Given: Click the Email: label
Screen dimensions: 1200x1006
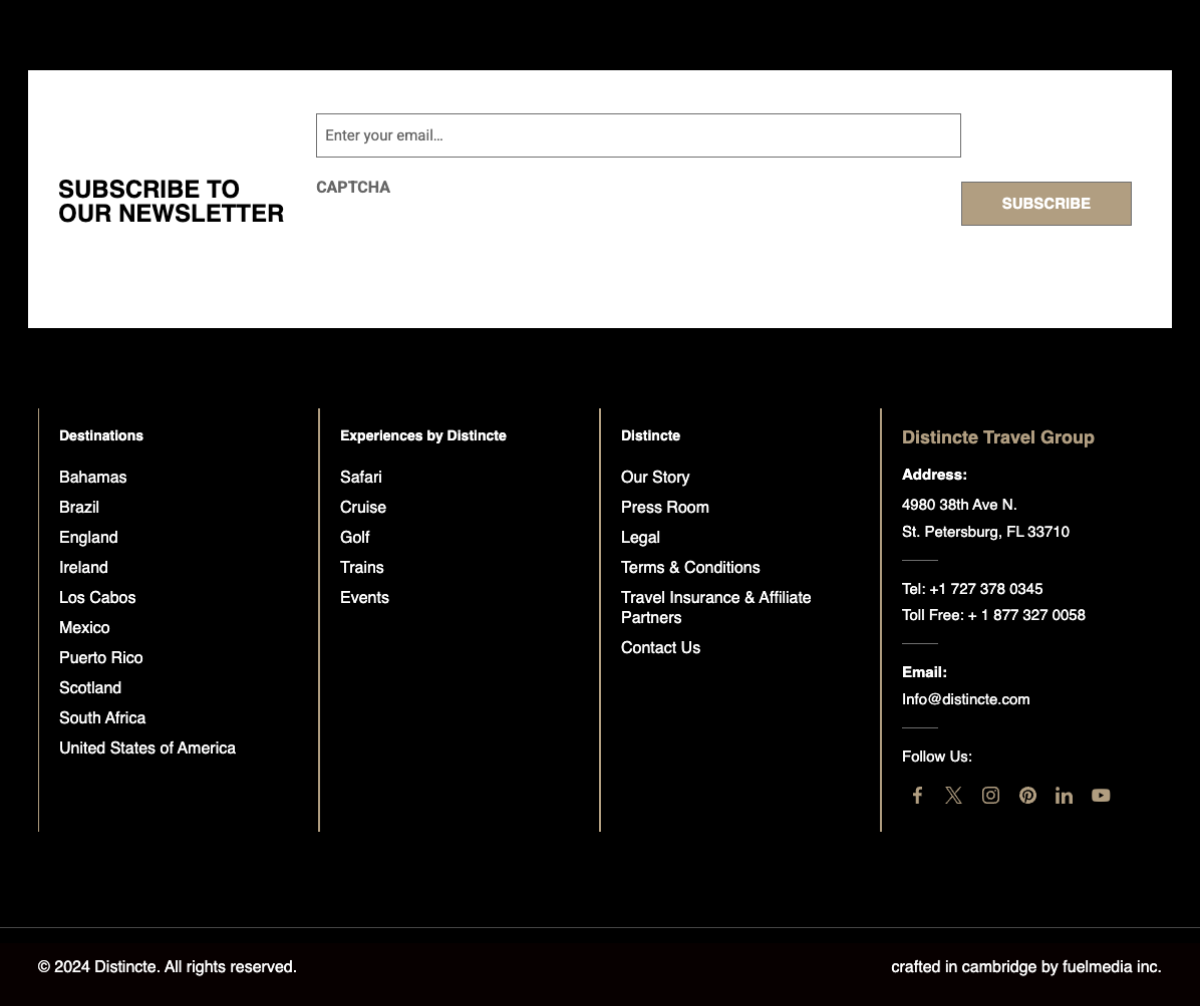Looking at the screenshot, I should click(x=924, y=672).
